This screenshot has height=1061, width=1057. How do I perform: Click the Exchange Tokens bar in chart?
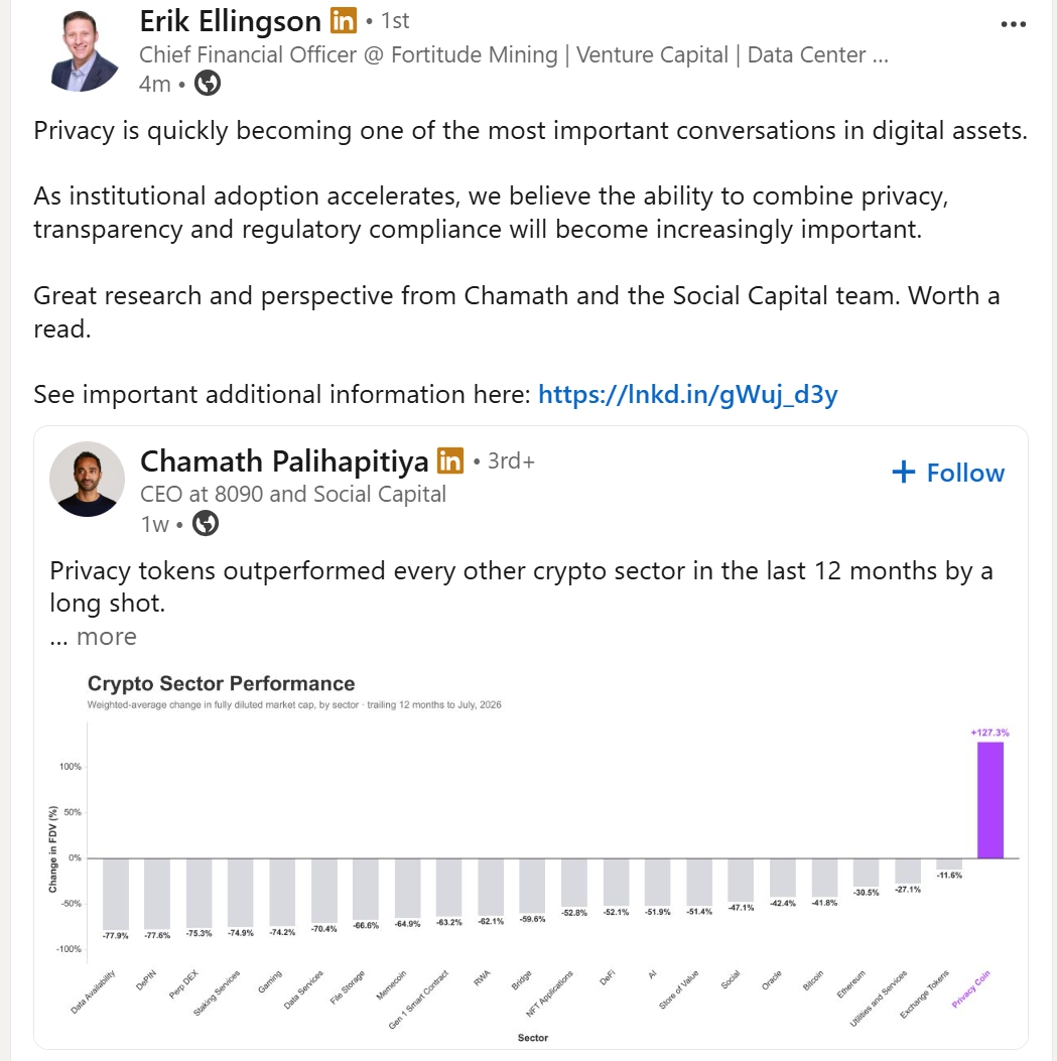(x=949, y=864)
